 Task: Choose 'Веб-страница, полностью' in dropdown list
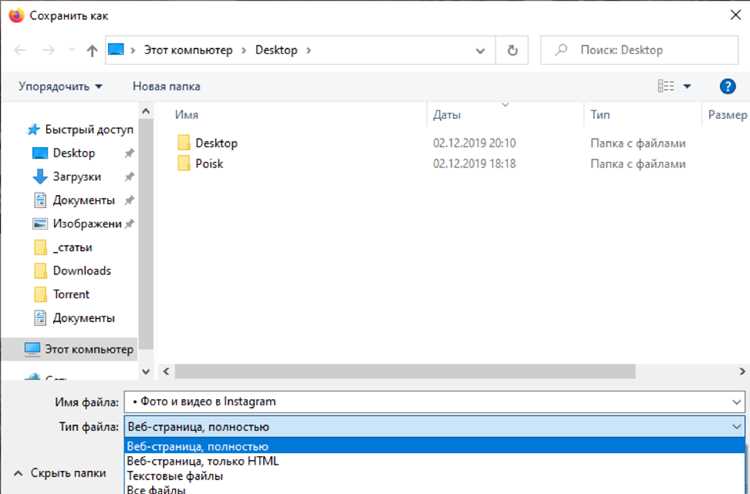434,447
